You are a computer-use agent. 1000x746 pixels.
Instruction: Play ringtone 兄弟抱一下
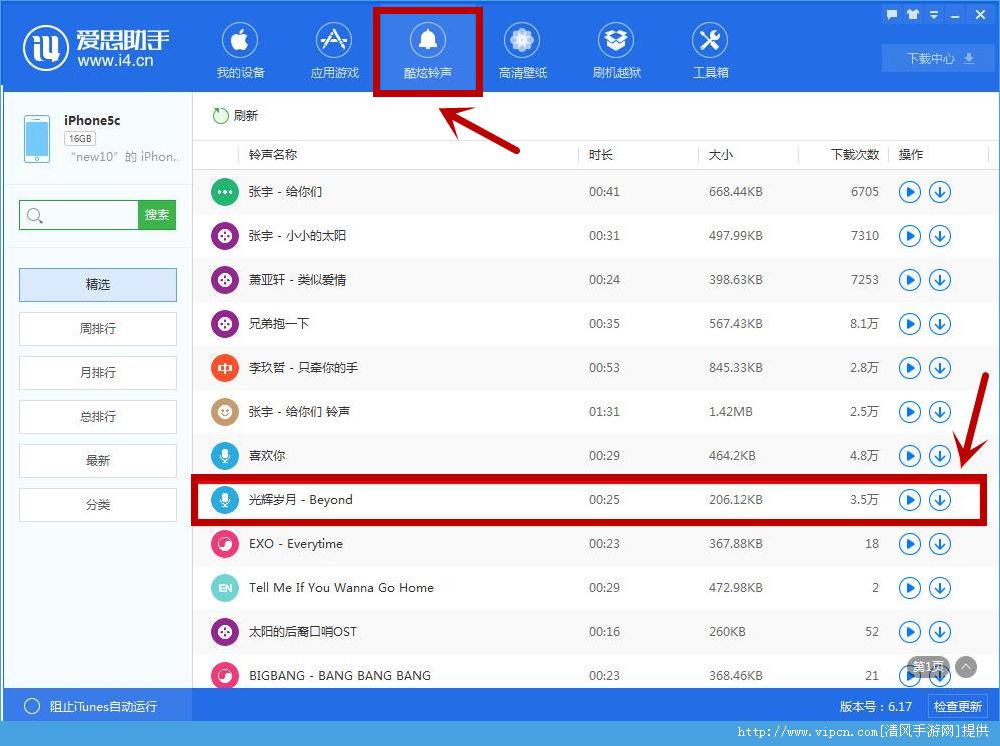click(909, 324)
